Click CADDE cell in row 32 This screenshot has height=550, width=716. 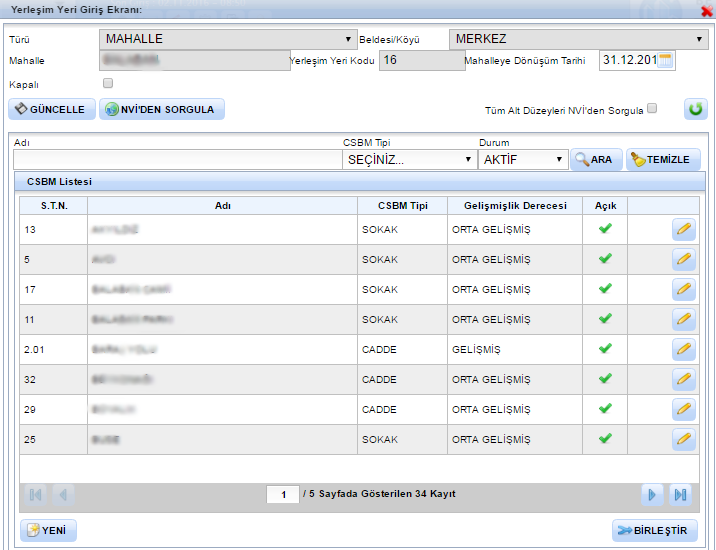tap(402, 380)
